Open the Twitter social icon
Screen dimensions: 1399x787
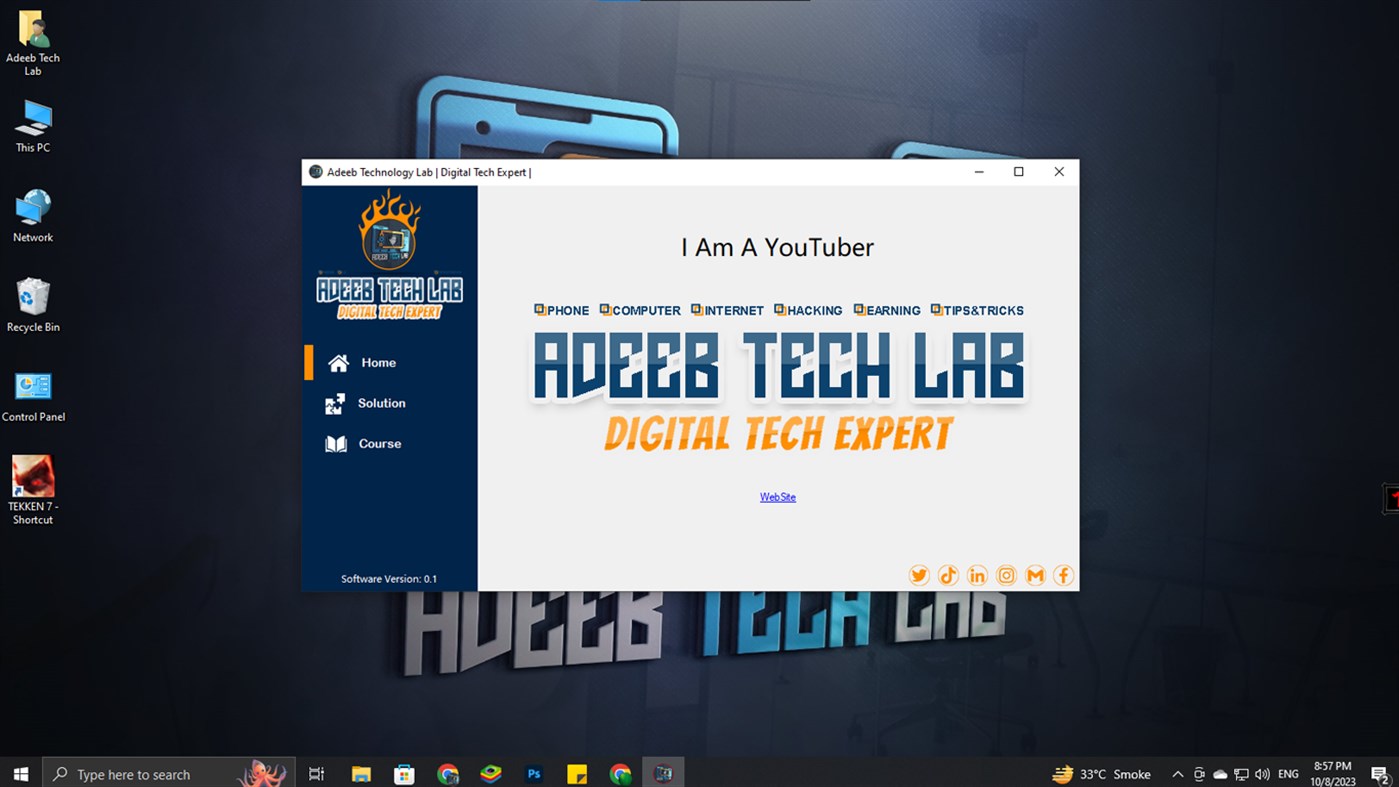[918, 575]
